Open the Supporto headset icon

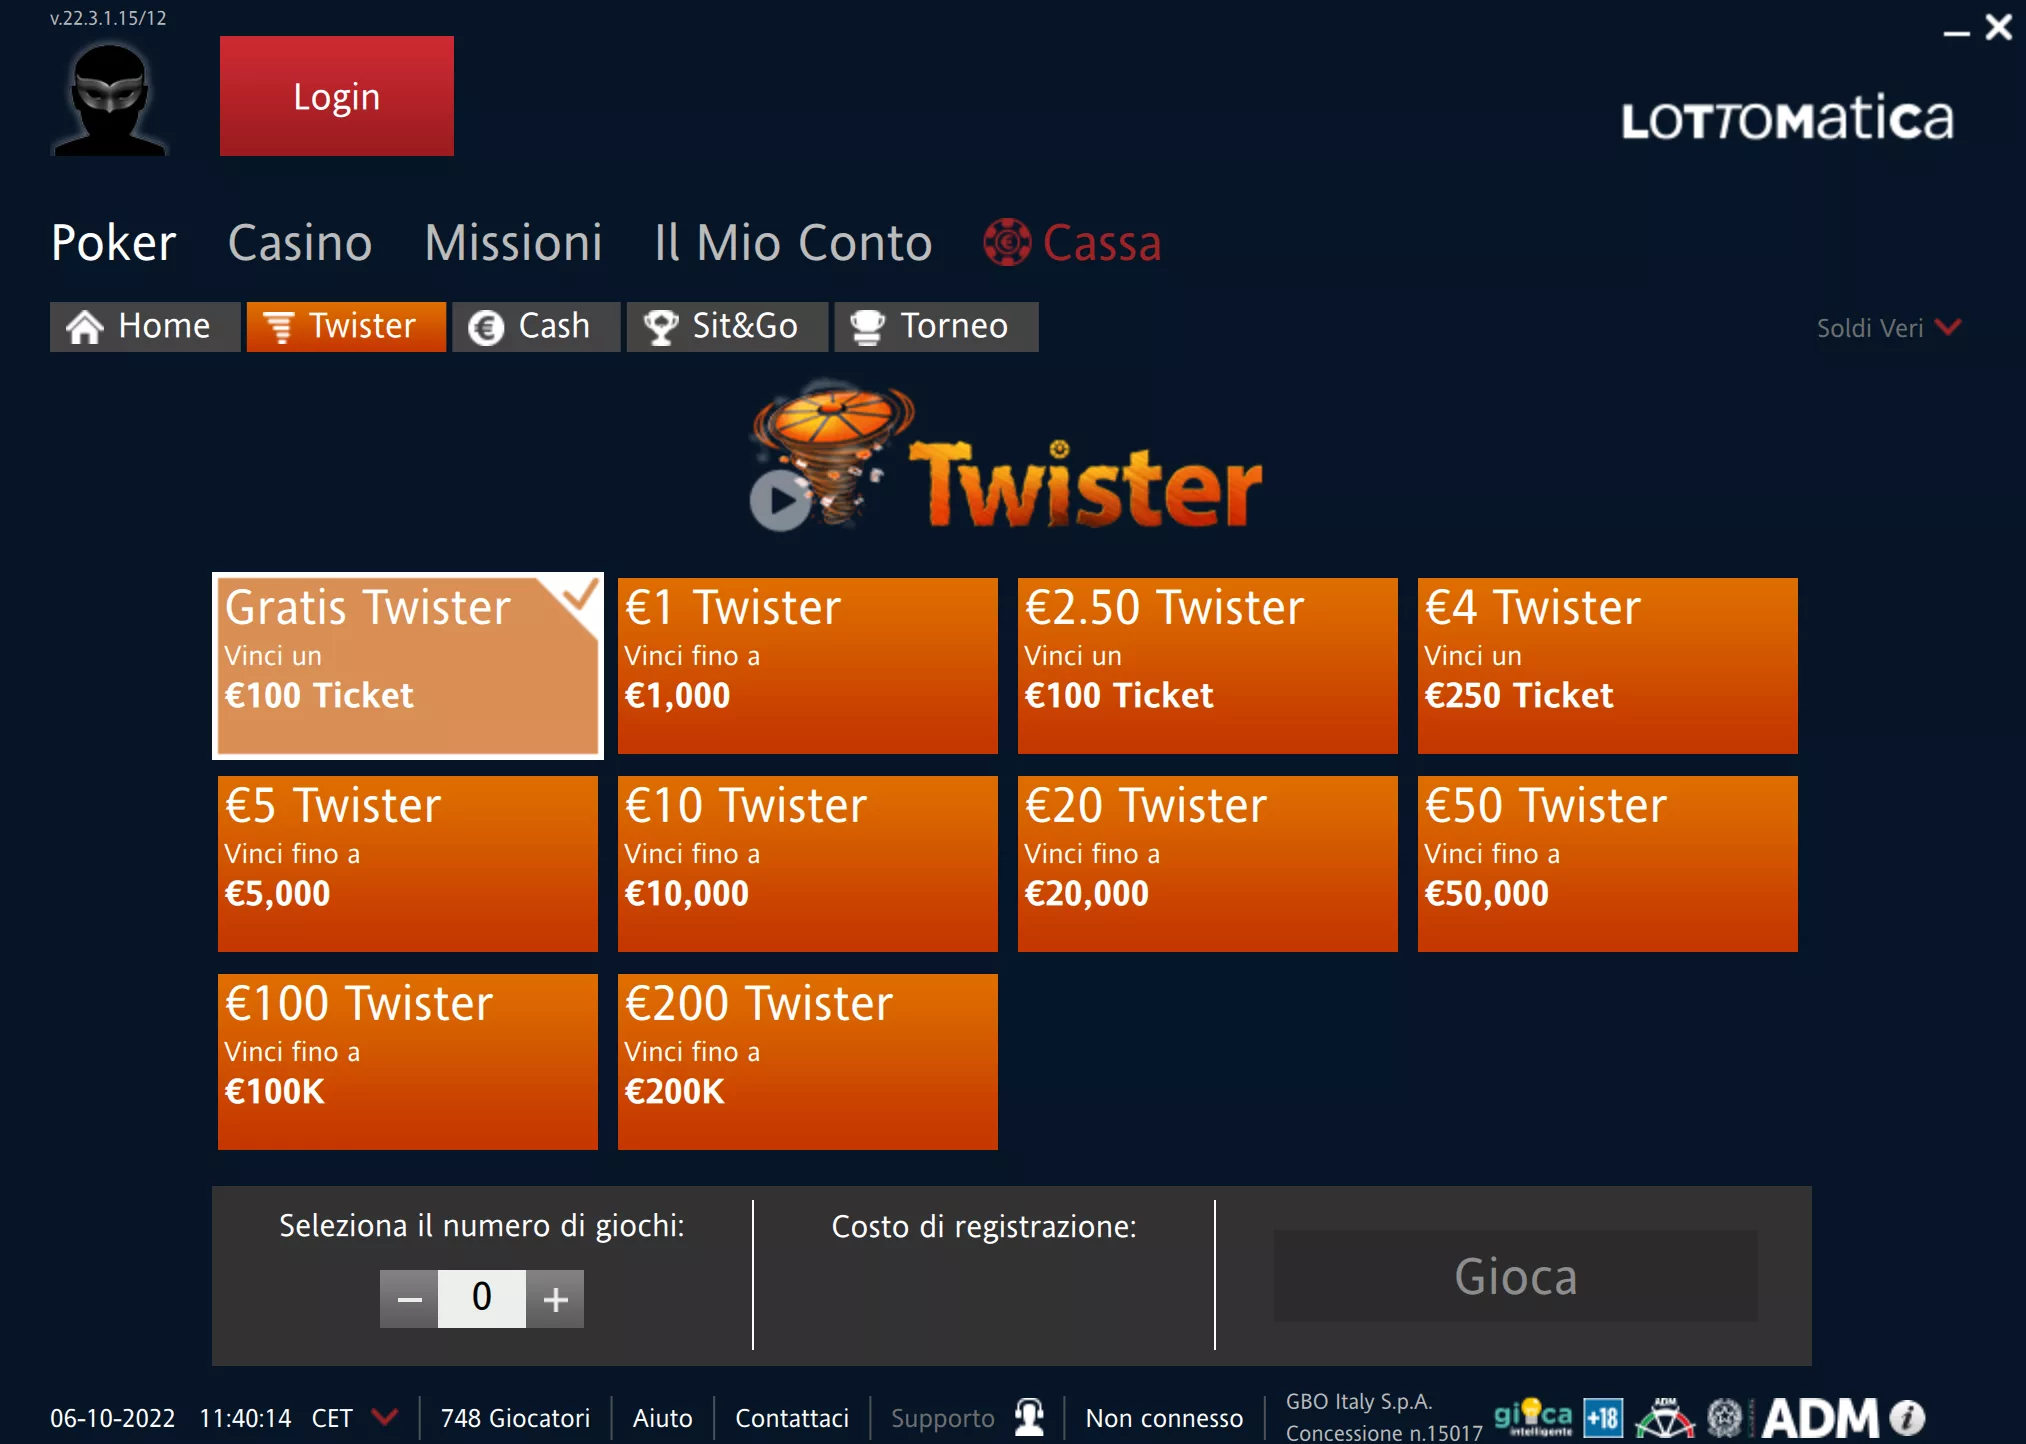1029,1415
